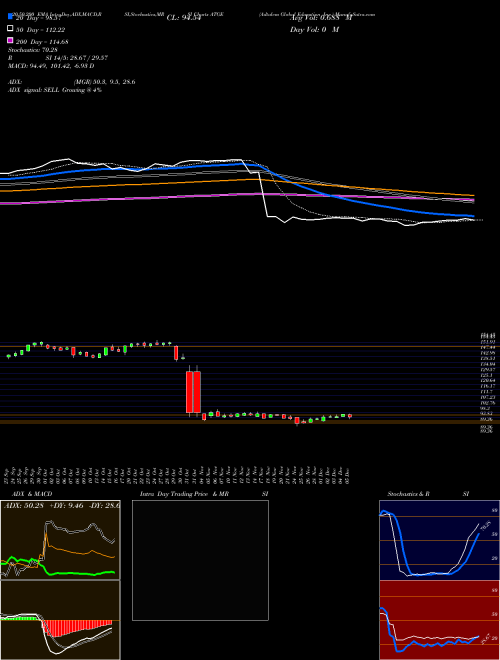Open the blue Stochastics chart panel
This screenshot has width=500, height=660.
439,540
